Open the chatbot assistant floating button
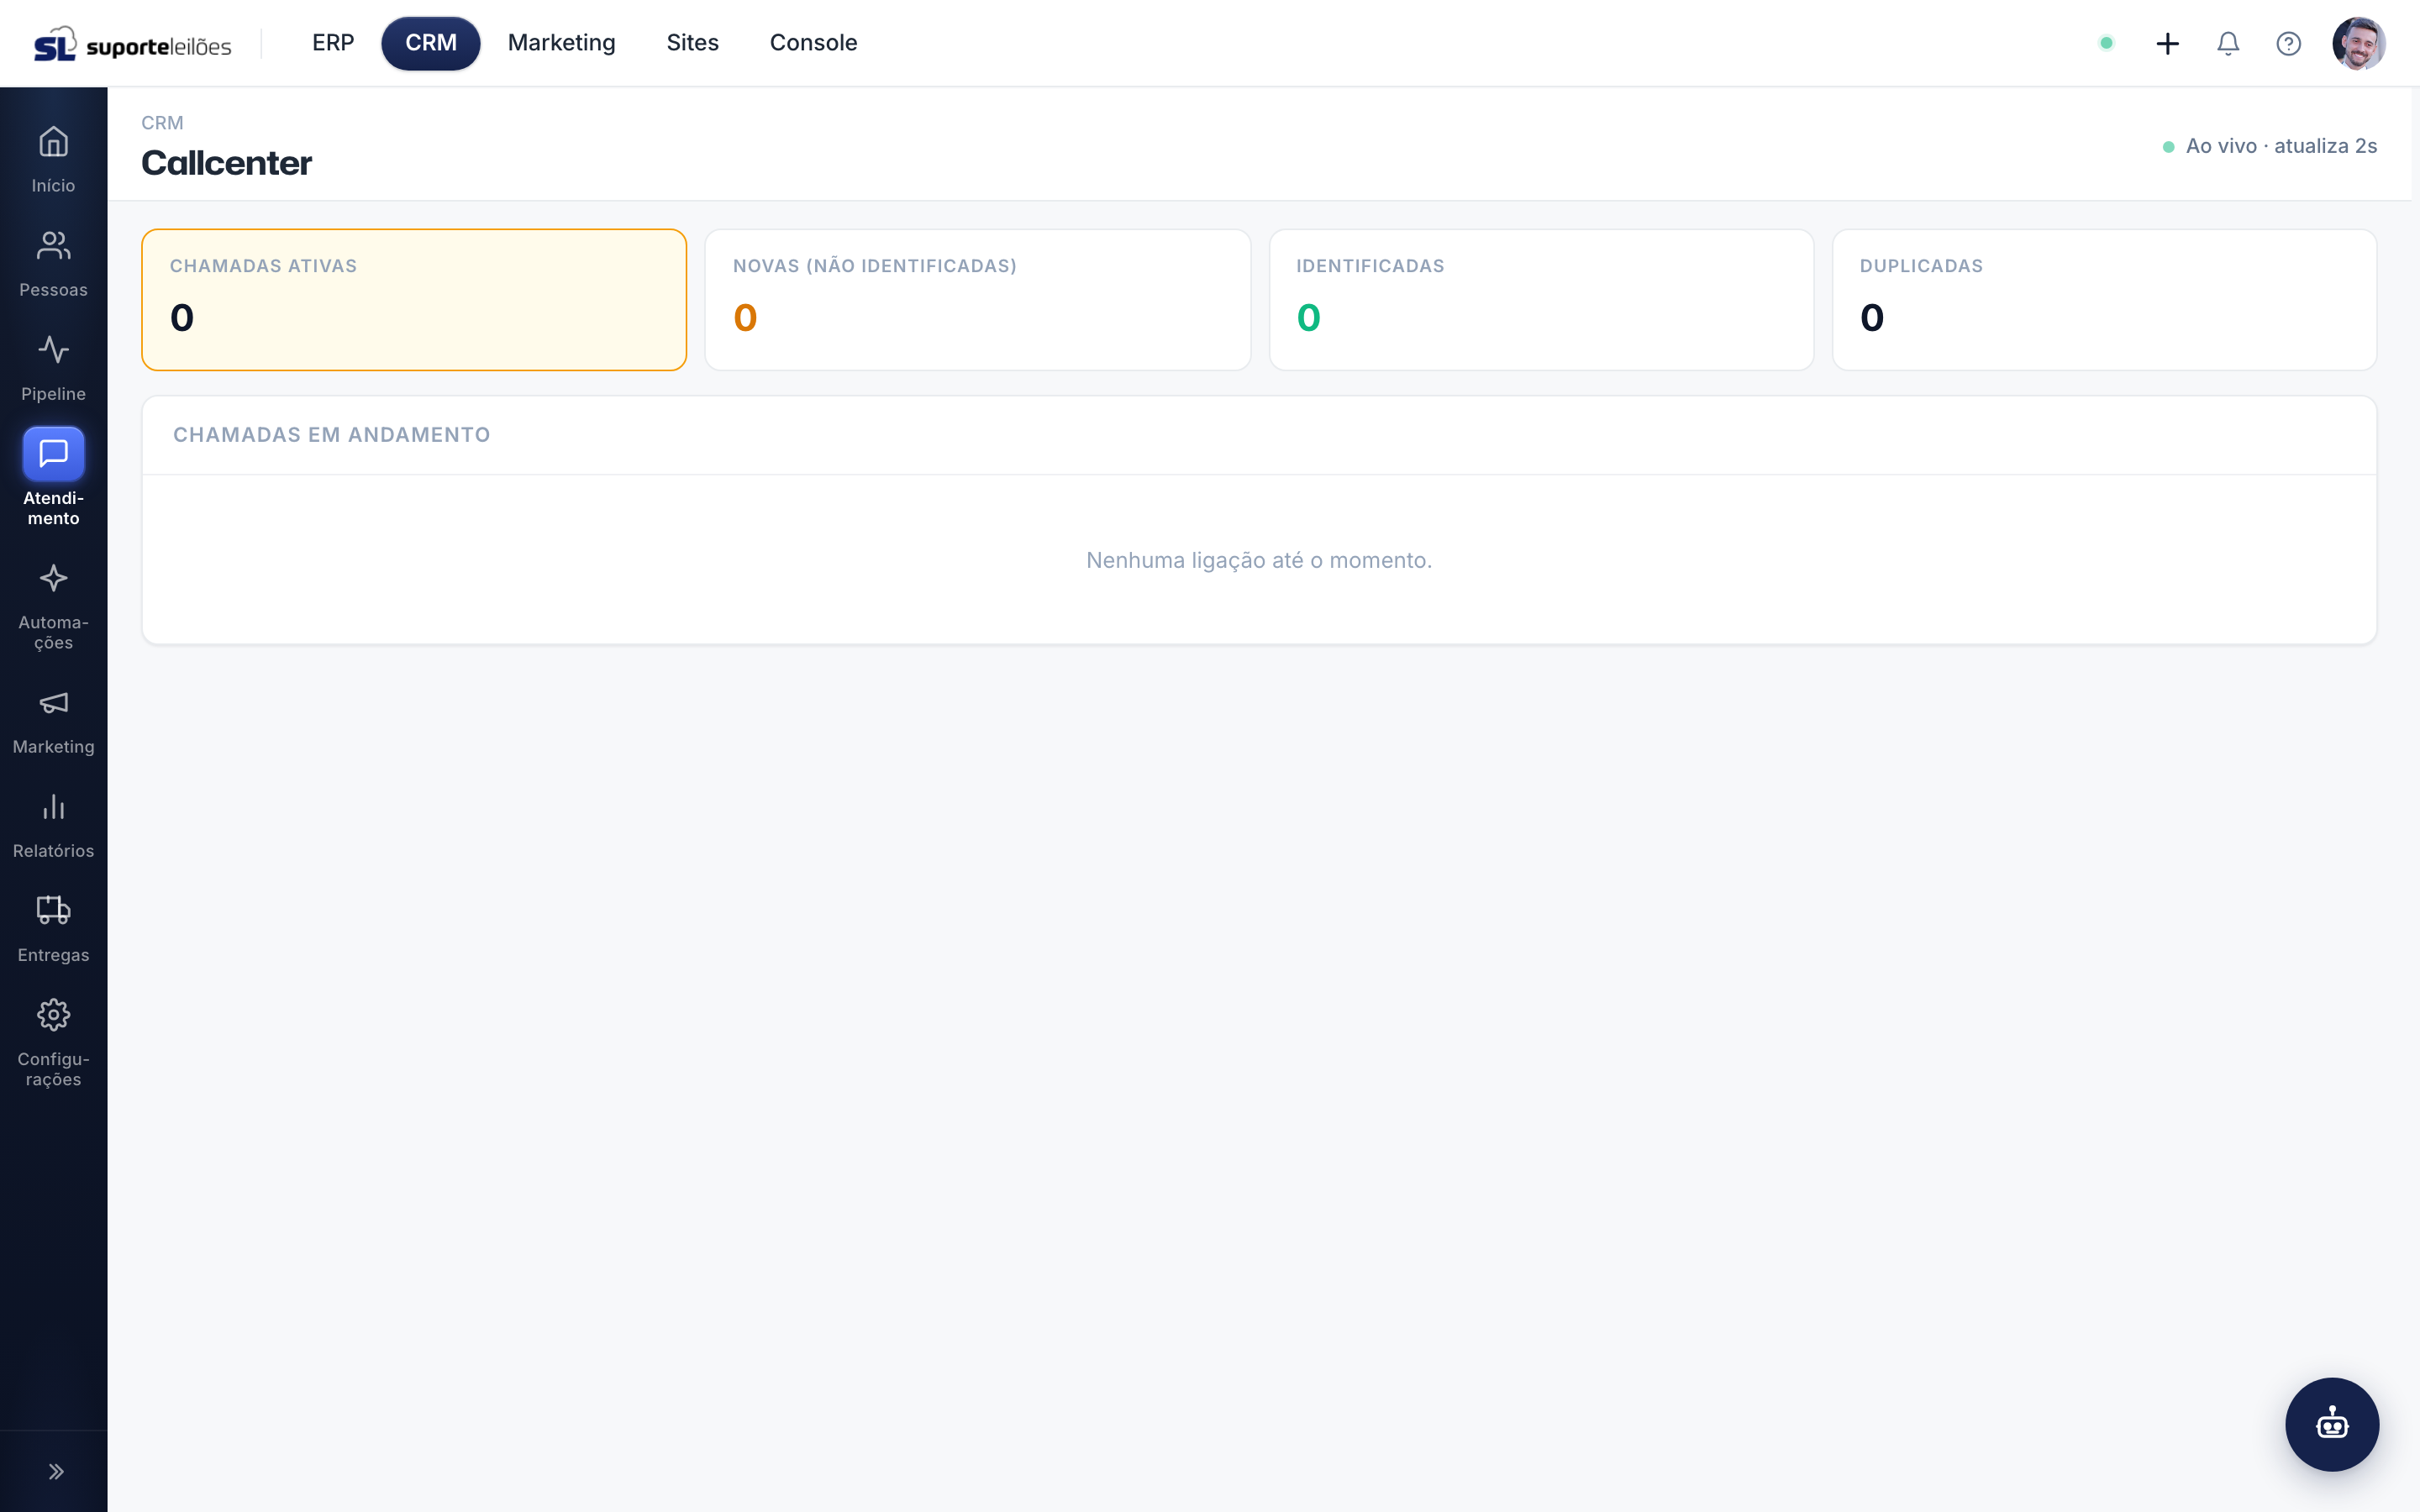 tap(2331, 1424)
